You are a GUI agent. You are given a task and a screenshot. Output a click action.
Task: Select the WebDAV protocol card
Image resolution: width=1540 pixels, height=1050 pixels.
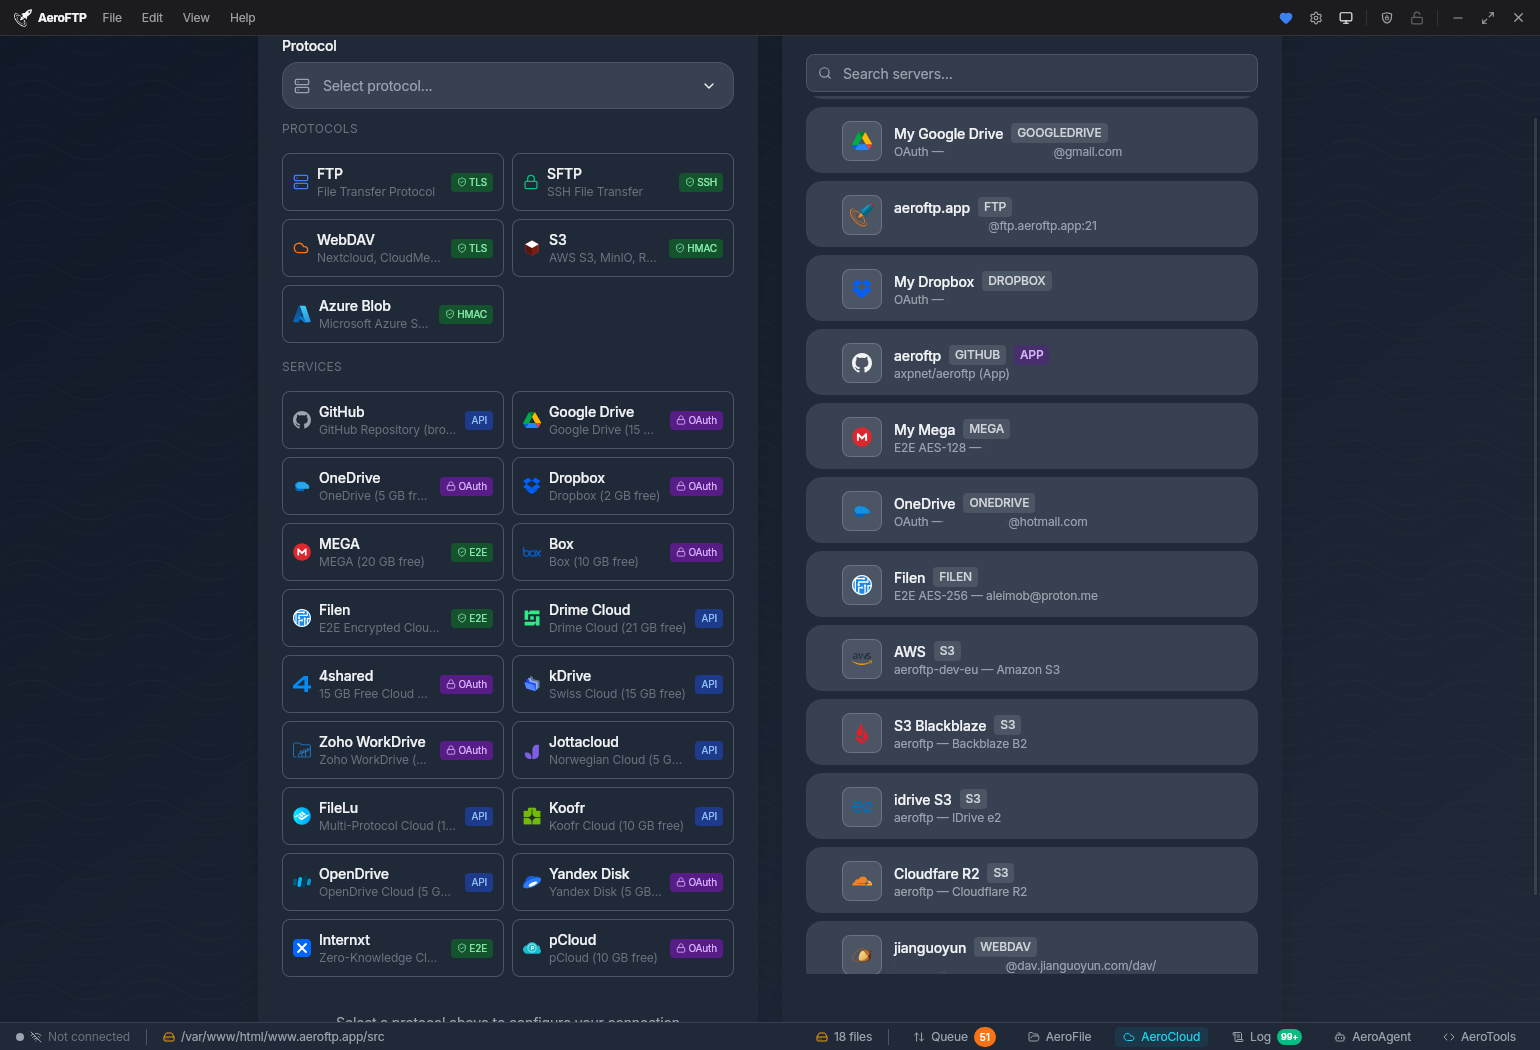(x=392, y=248)
